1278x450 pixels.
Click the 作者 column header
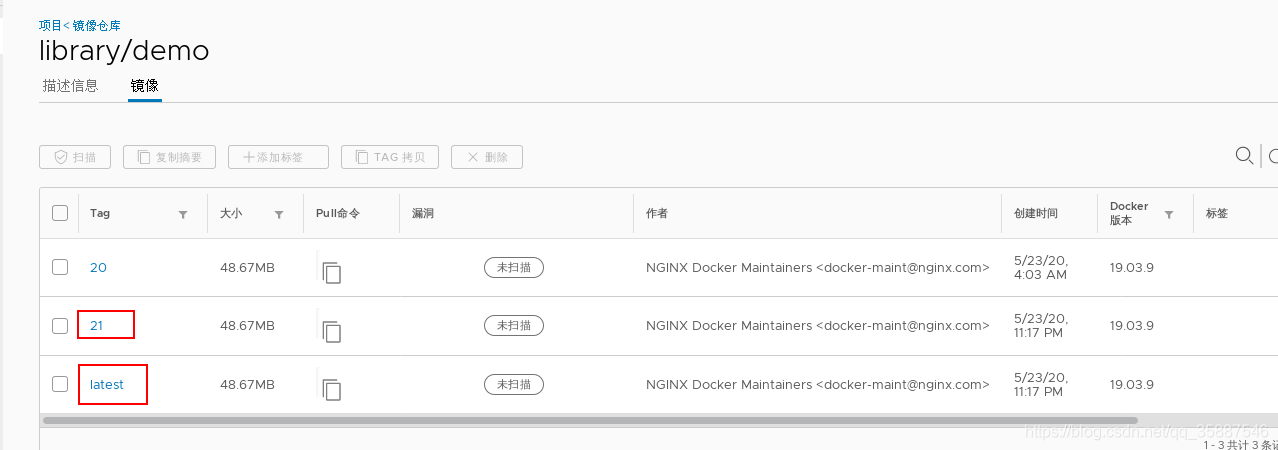tap(657, 214)
